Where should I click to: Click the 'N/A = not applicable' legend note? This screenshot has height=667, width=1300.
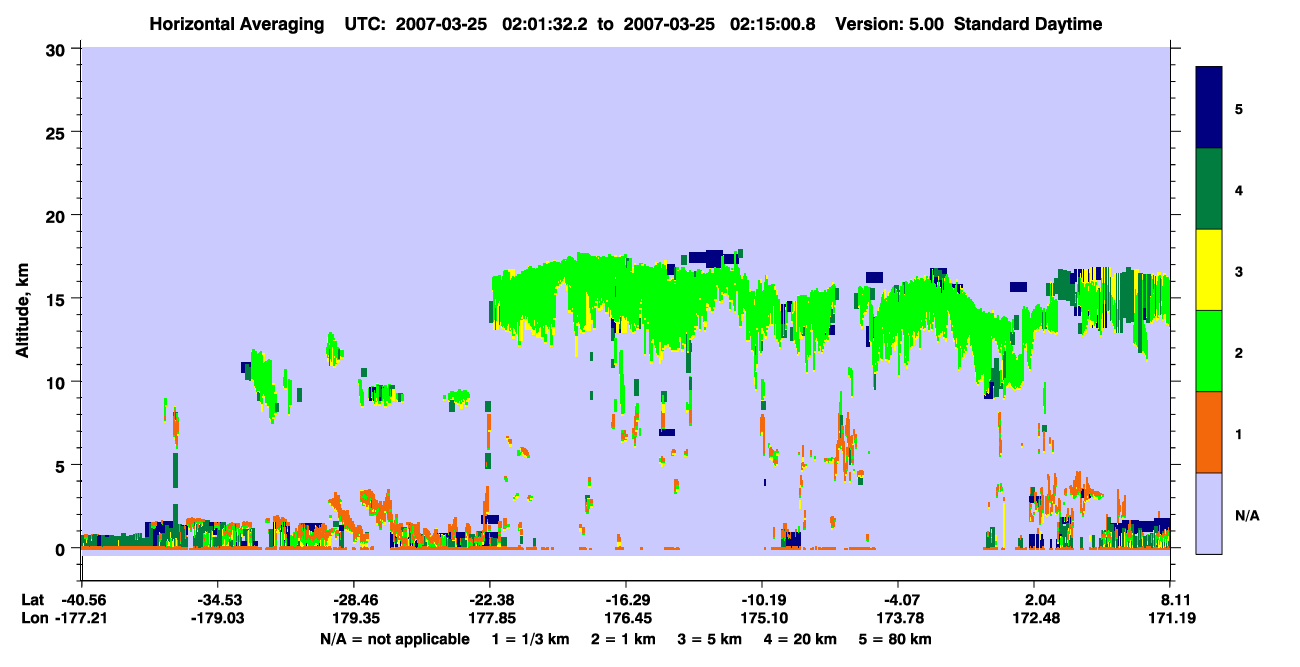[x=395, y=639]
